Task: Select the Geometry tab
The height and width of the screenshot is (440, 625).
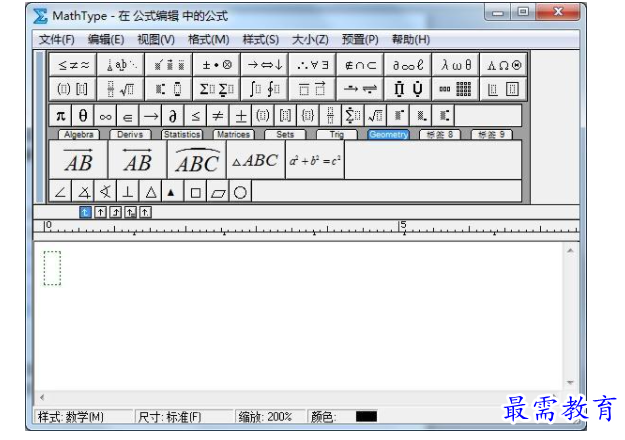Action: tap(388, 134)
